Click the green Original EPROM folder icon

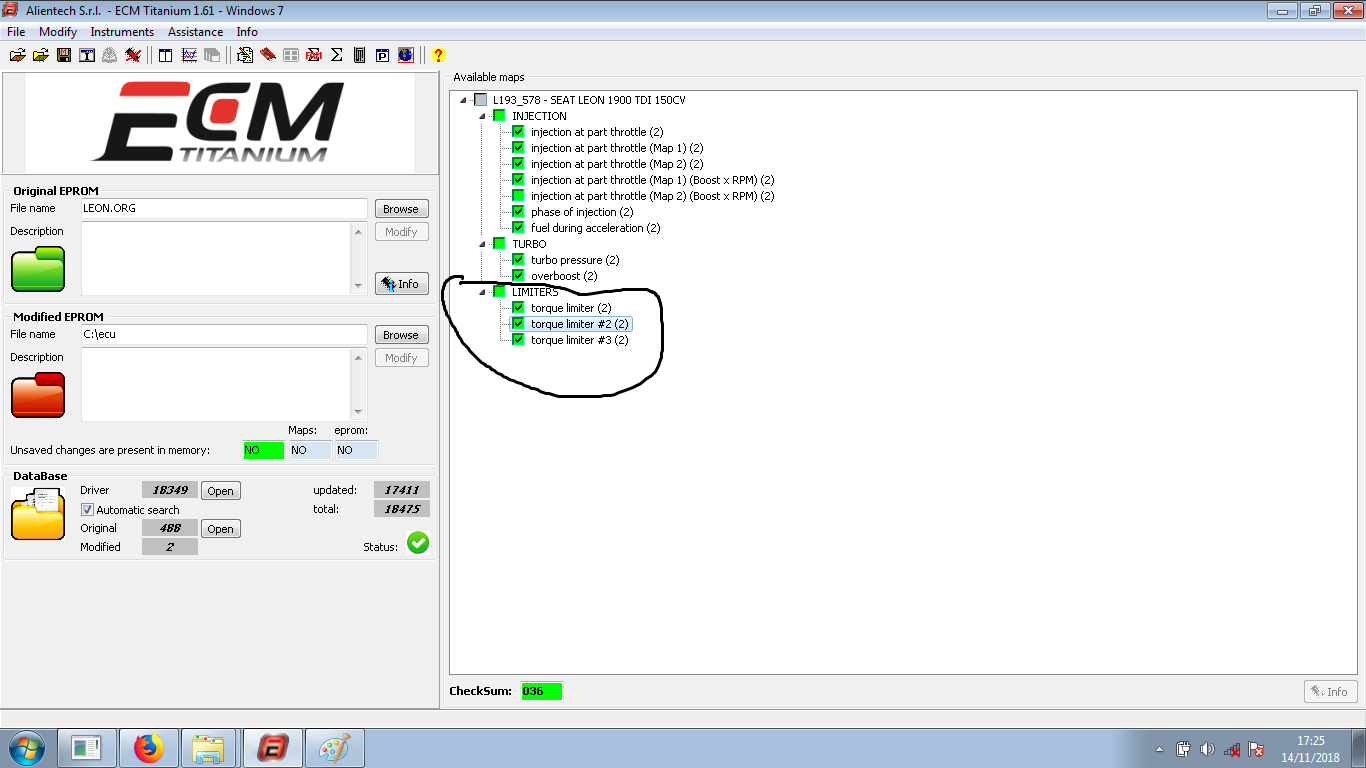pyautogui.click(x=38, y=269)
